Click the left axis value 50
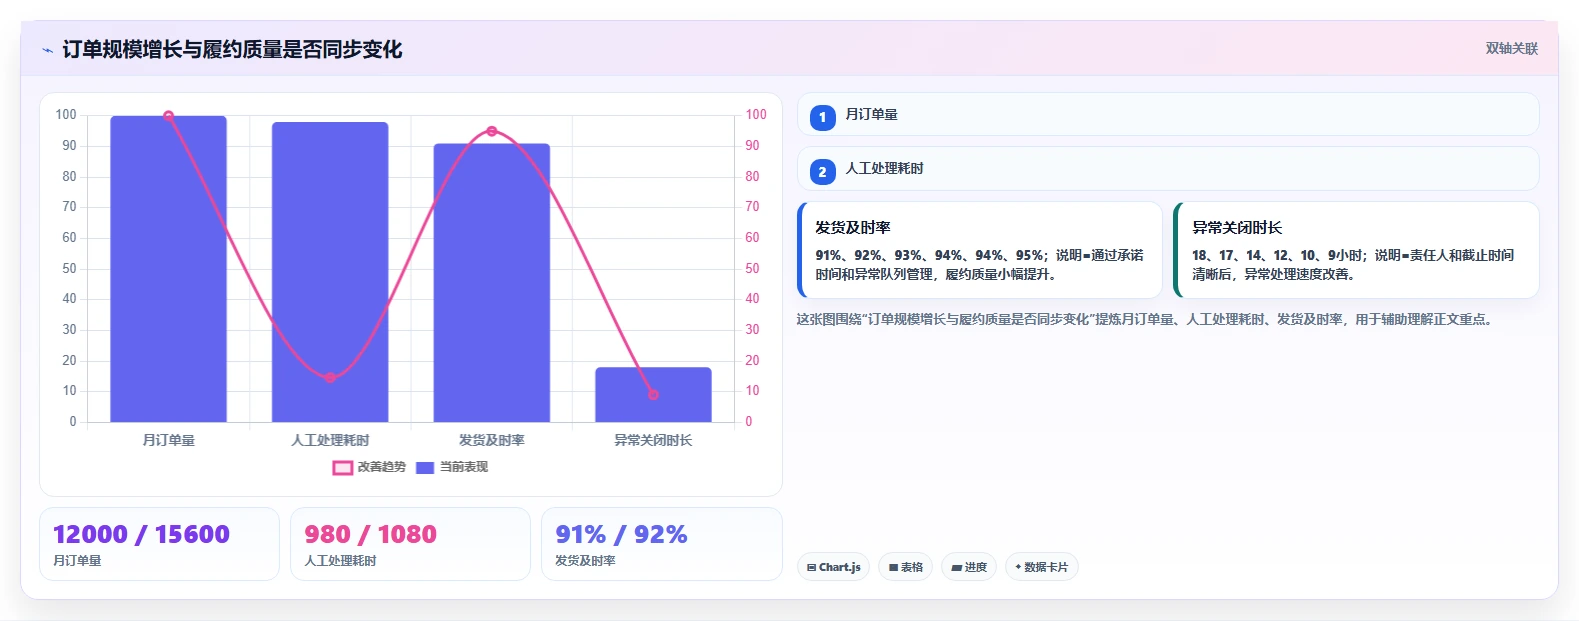Image resolution: width=1579 pixels, height=621 pixels. click(x=69, y=268)
